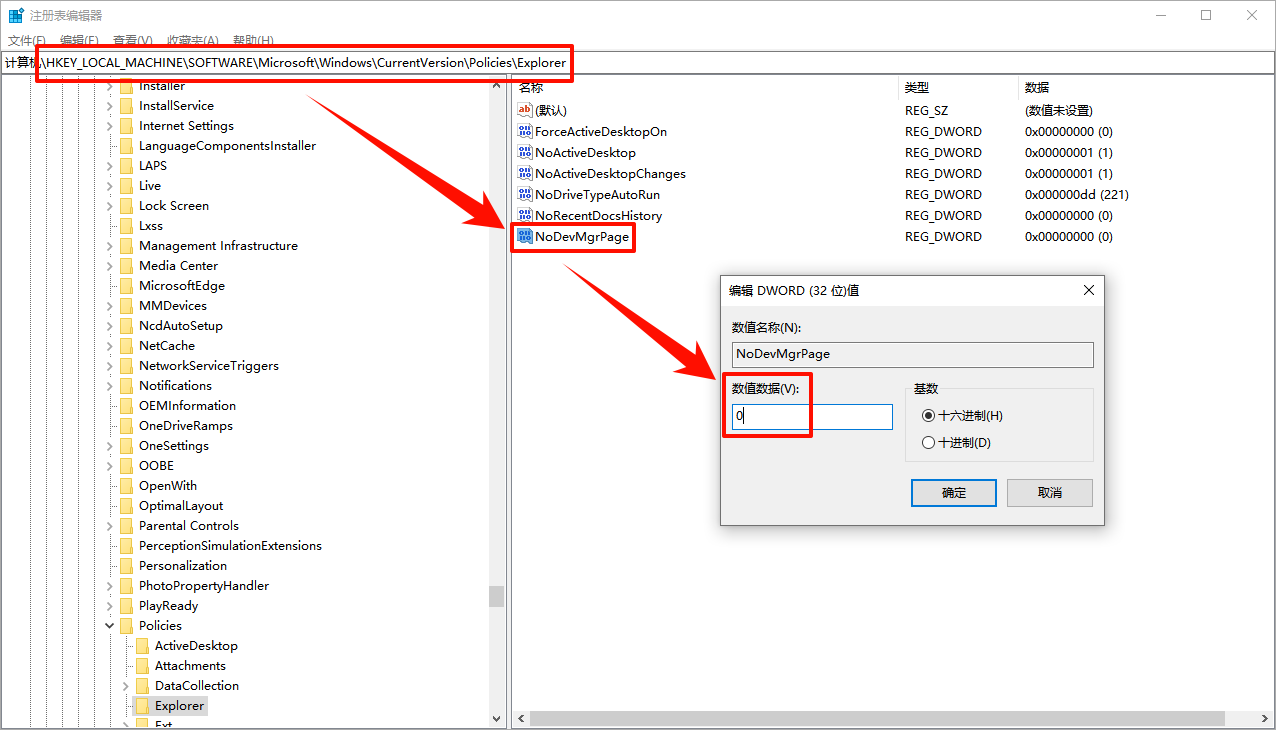Click the NoActiveDesktopChanges DWORD icon

pos(526,173)
